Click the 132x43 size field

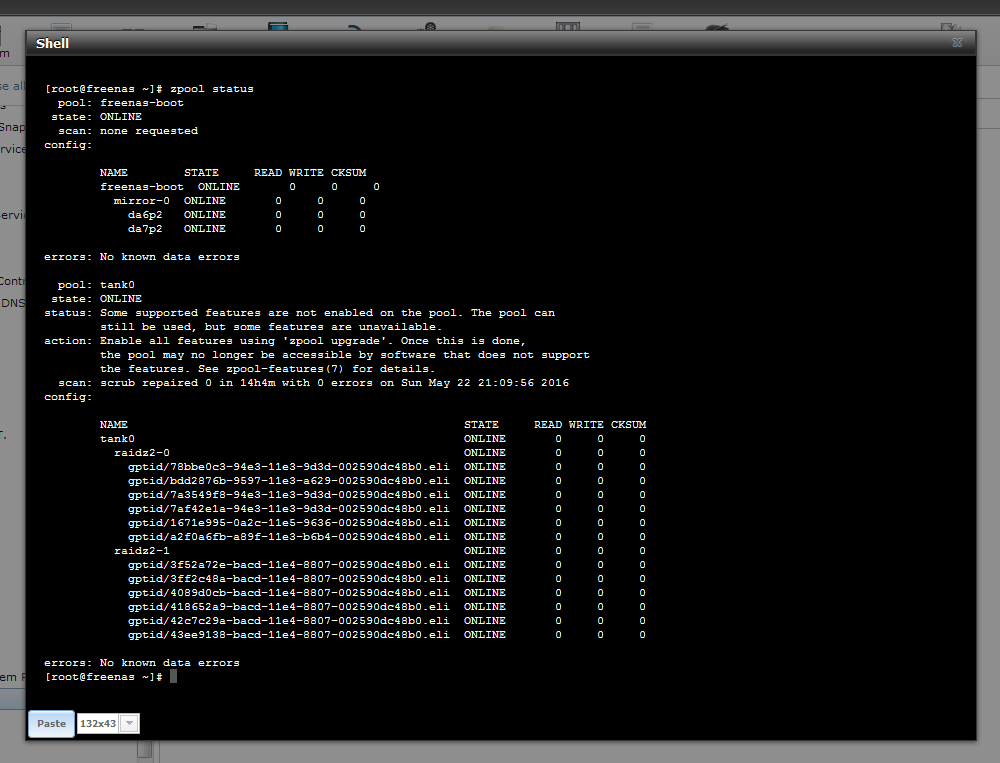tap(98, 723)
